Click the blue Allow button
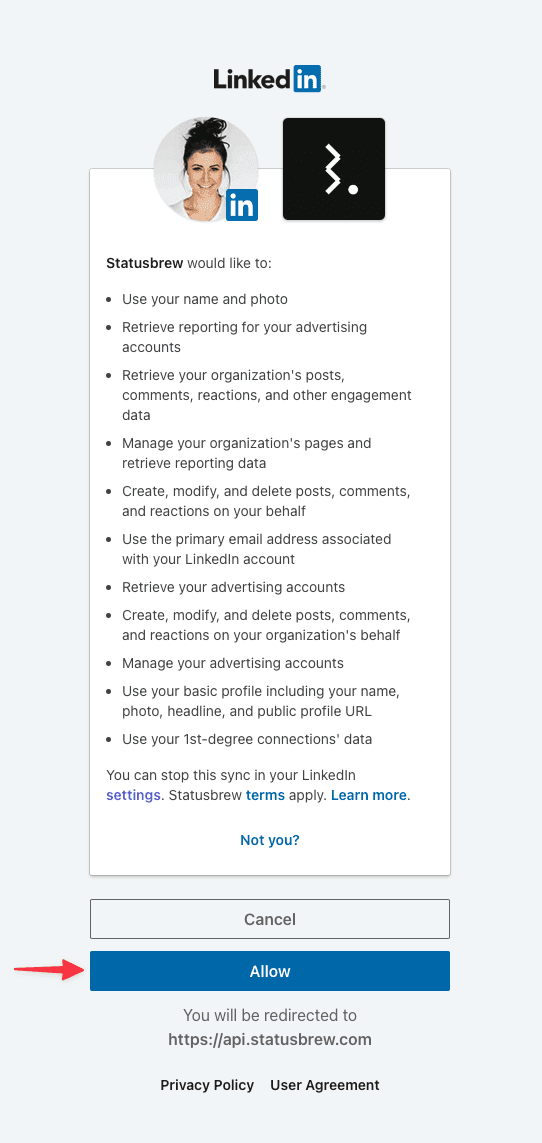The image size is (542, 1143). coord(270,971)
